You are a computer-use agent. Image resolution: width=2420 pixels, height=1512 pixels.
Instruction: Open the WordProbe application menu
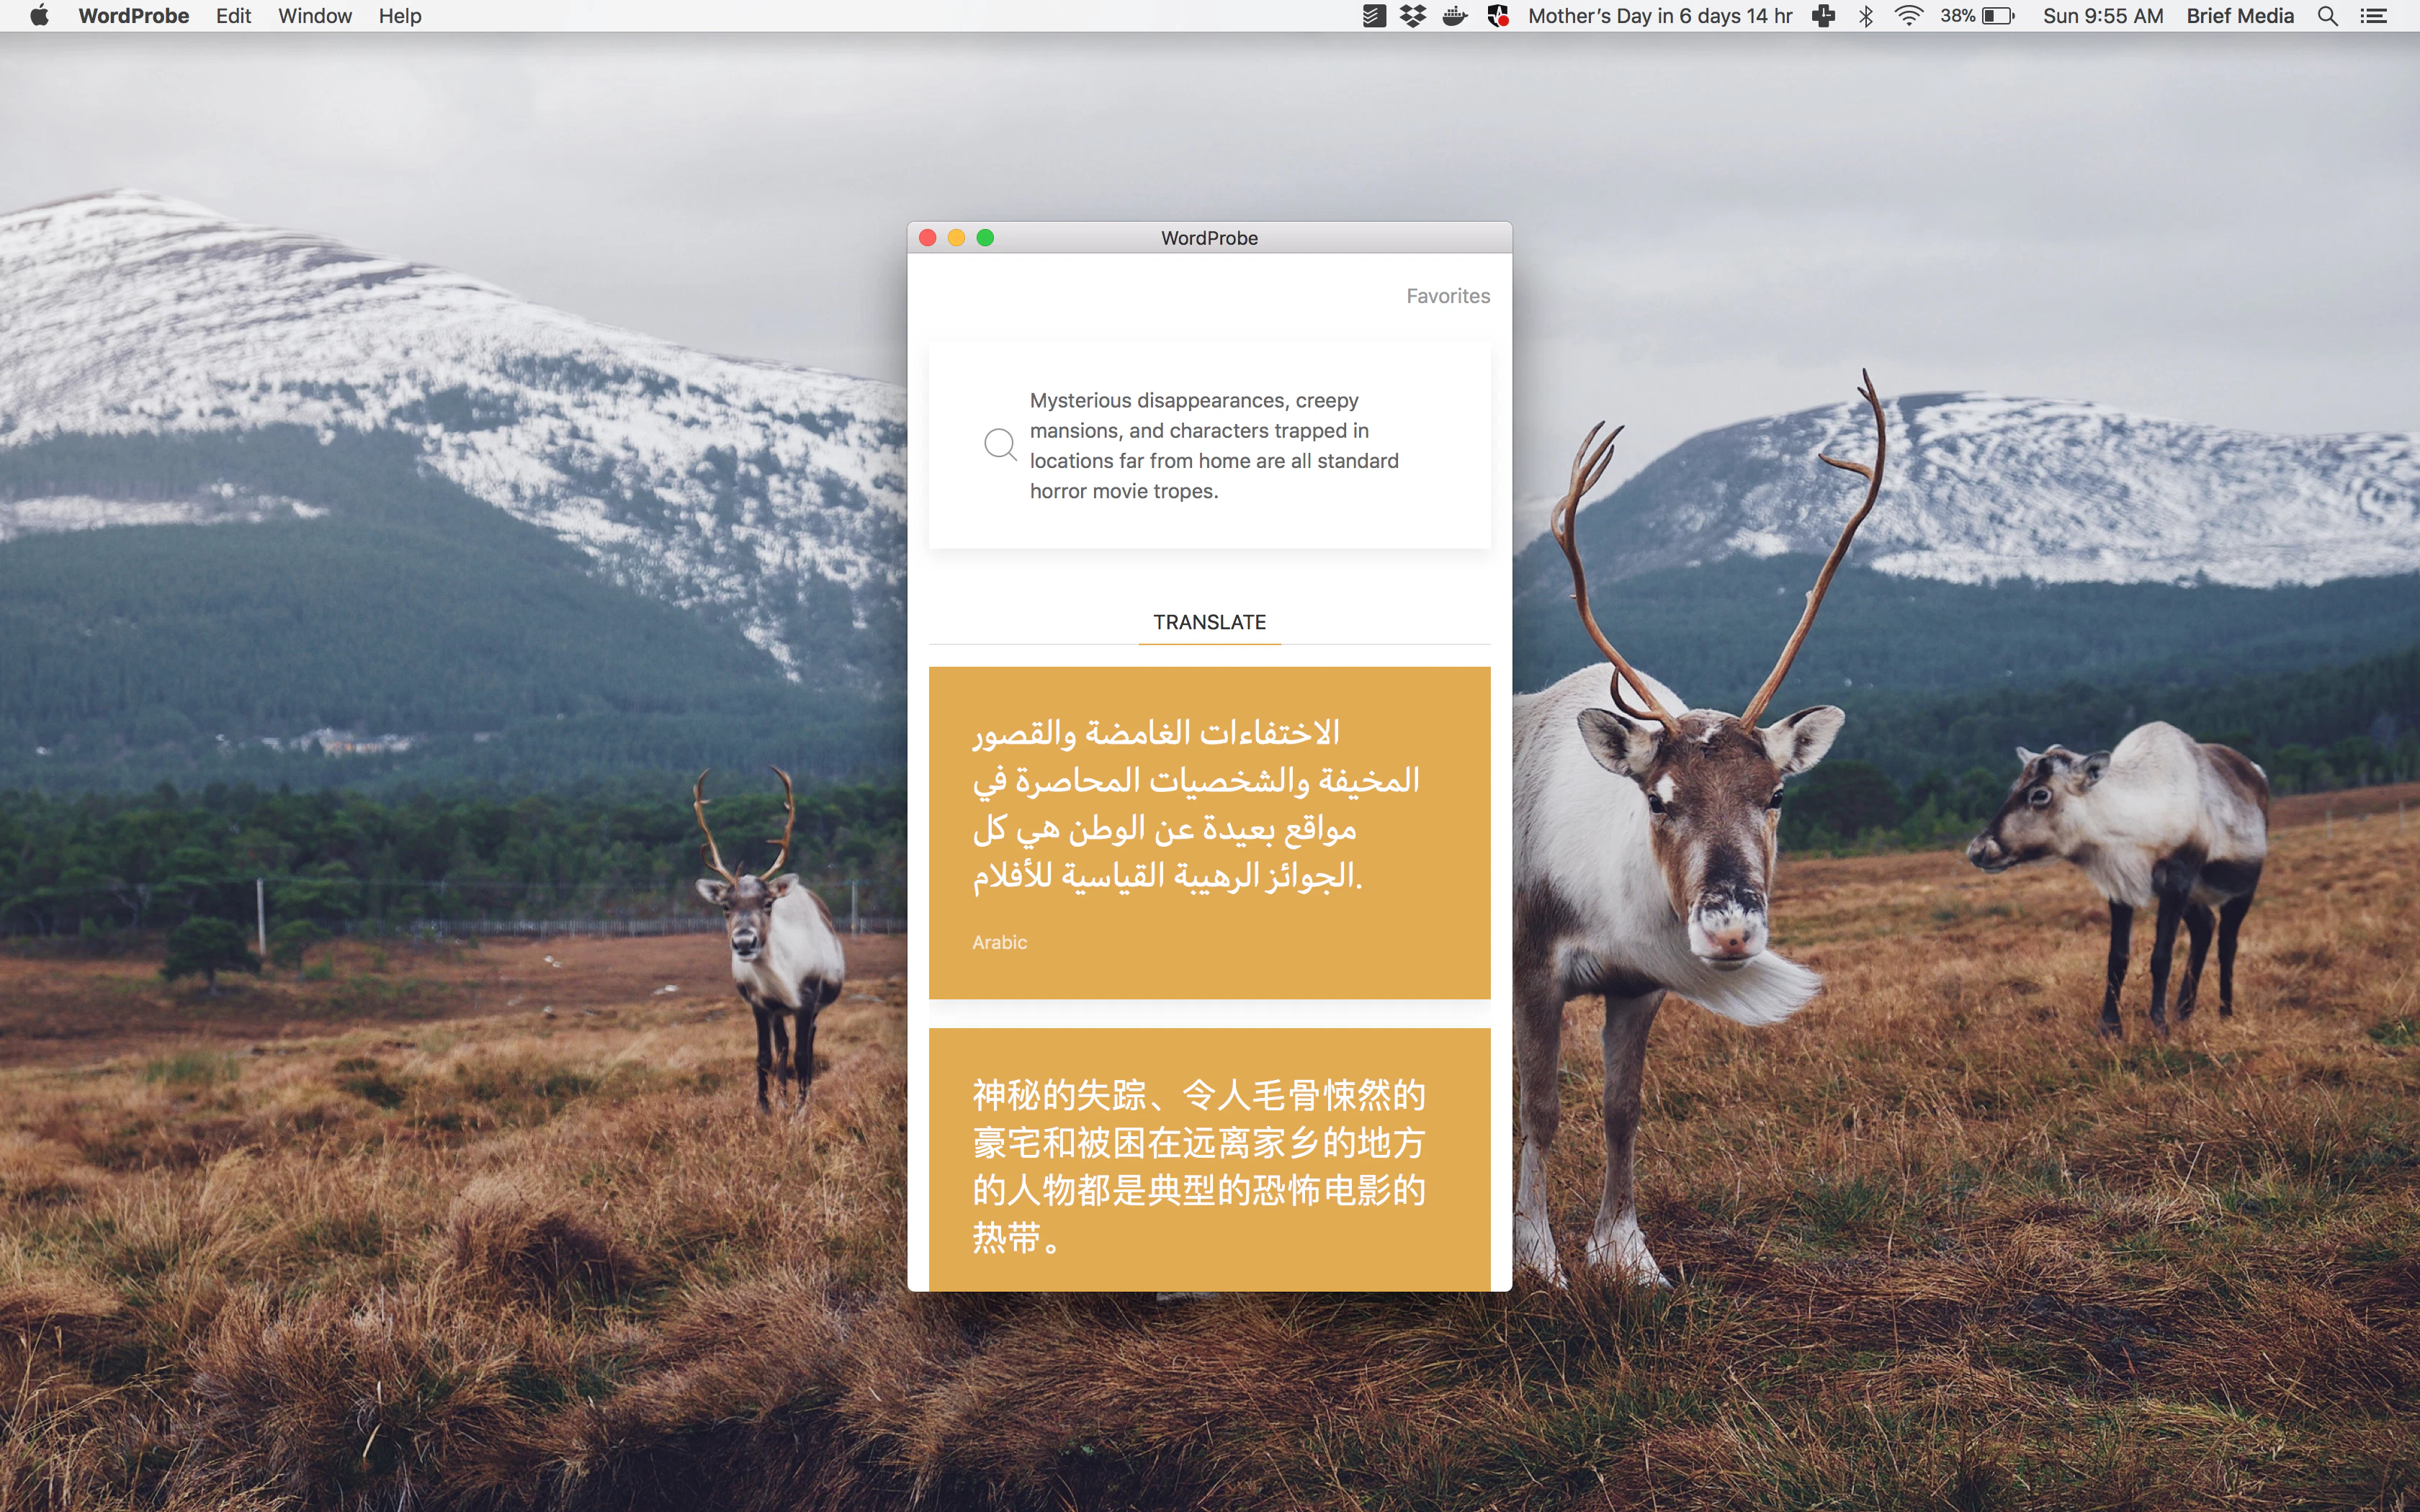coord(133,15)
